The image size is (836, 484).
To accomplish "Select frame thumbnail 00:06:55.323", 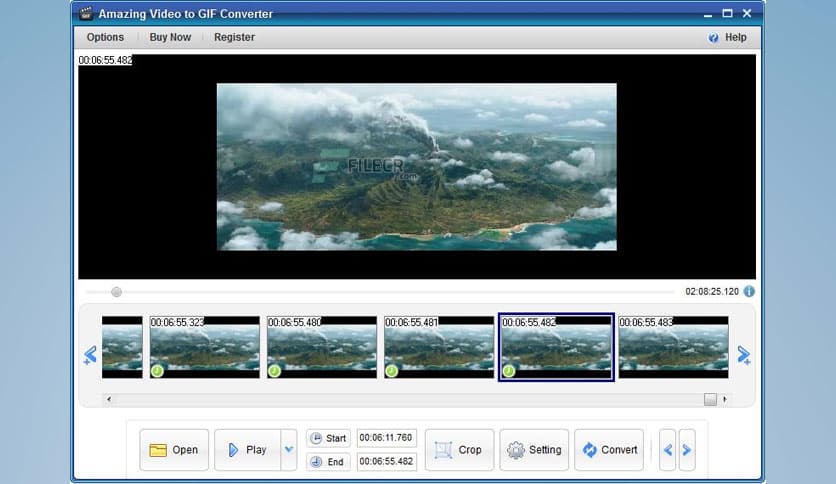I will point(205,347).
